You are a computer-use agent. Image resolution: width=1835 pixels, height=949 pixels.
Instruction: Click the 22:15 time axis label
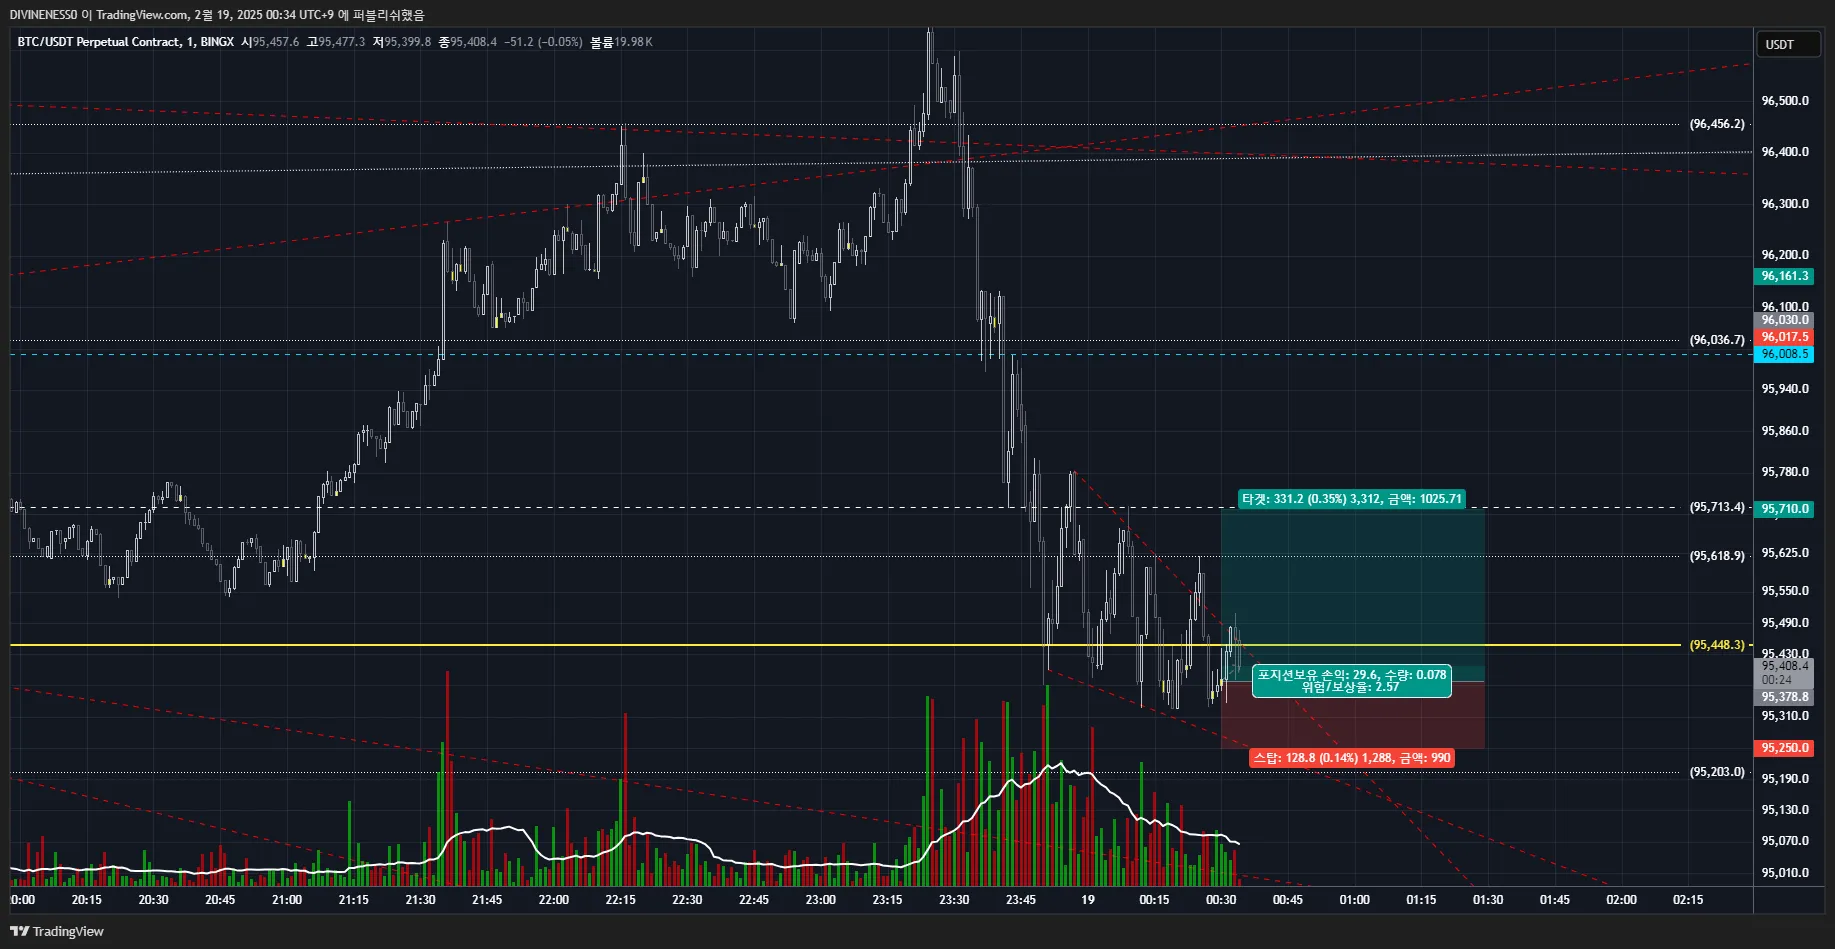(620, 900)
